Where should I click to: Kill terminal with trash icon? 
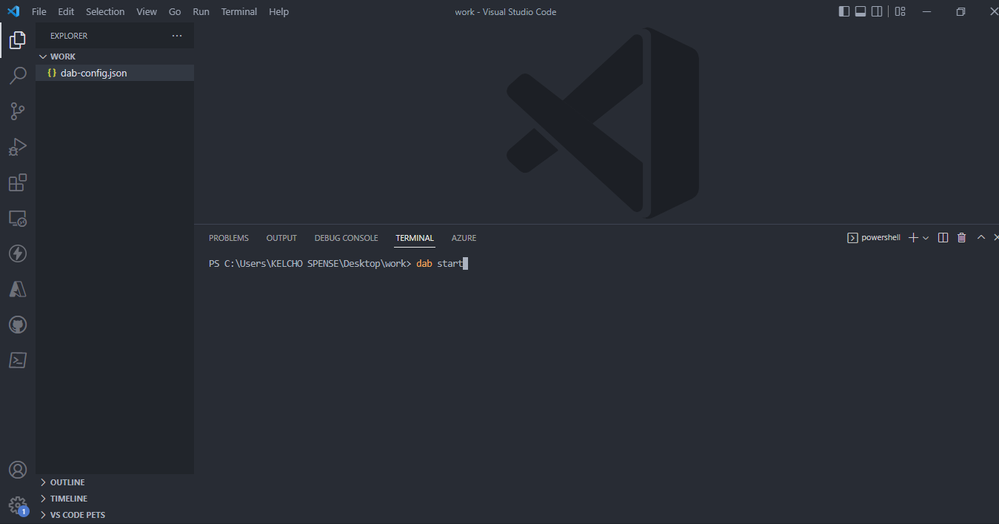962,238
